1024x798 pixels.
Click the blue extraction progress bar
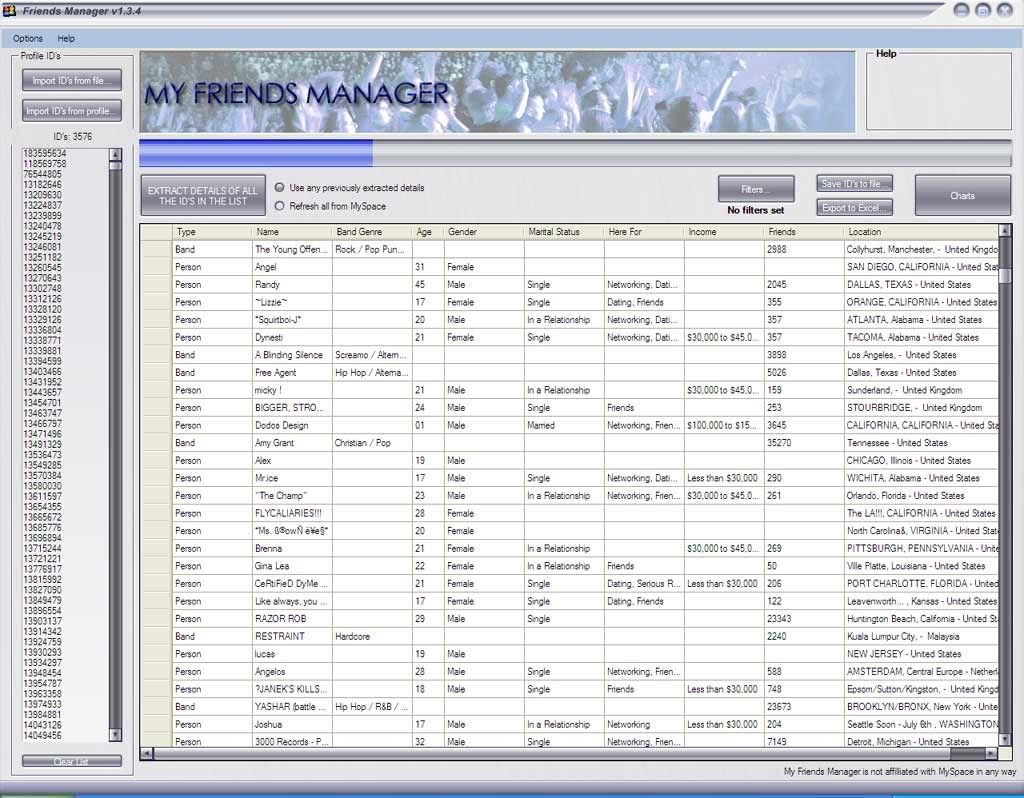click(256, 152)
